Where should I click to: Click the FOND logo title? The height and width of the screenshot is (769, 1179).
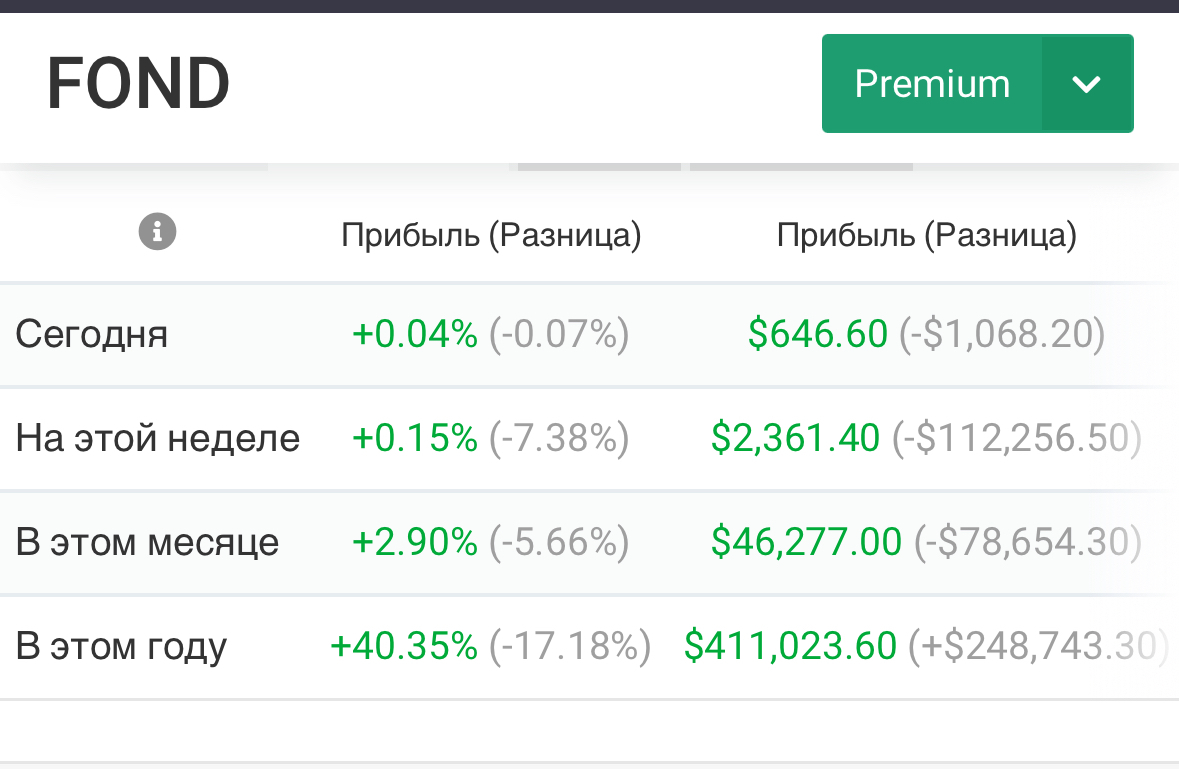coord(139,84)
